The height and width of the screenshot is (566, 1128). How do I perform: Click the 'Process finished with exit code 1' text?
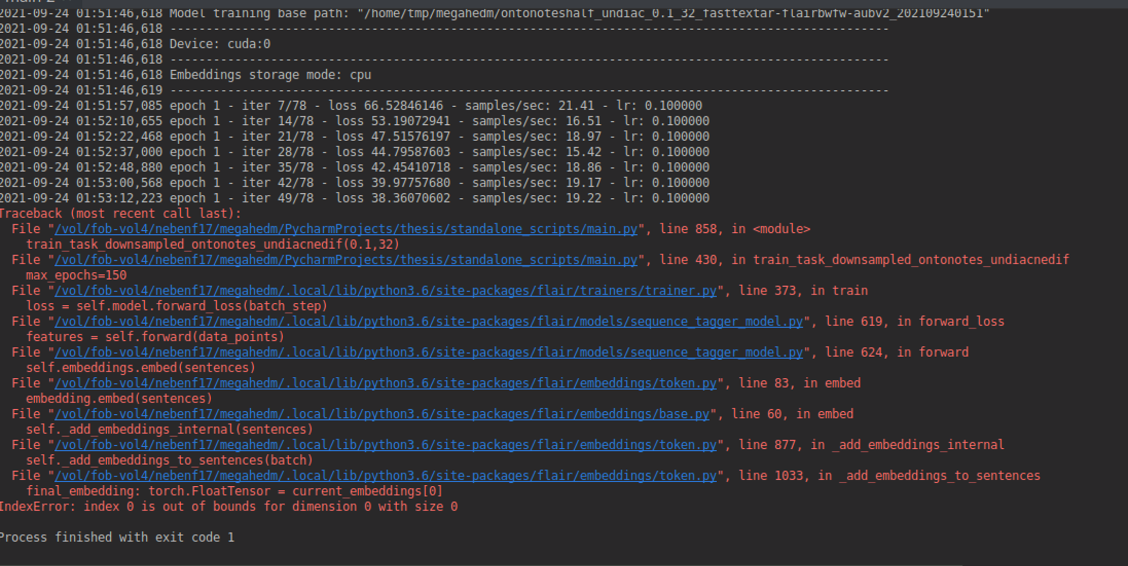pos(117,537)
